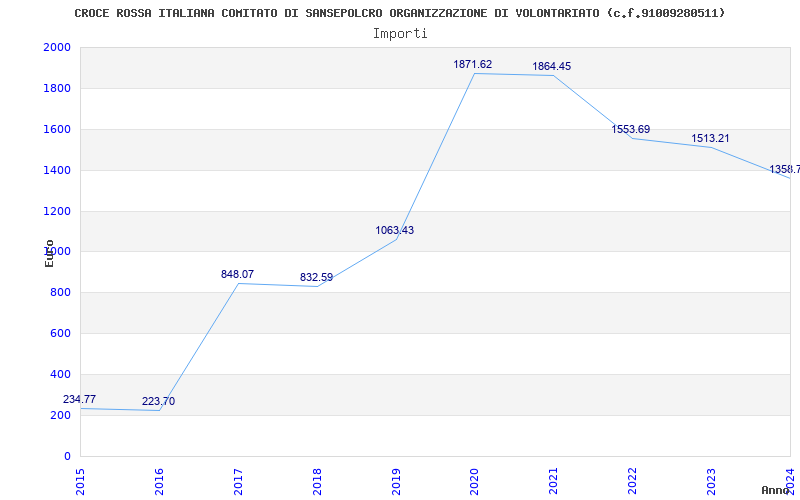
Task: Click the data label 1513.21
Action: [710, 138]
